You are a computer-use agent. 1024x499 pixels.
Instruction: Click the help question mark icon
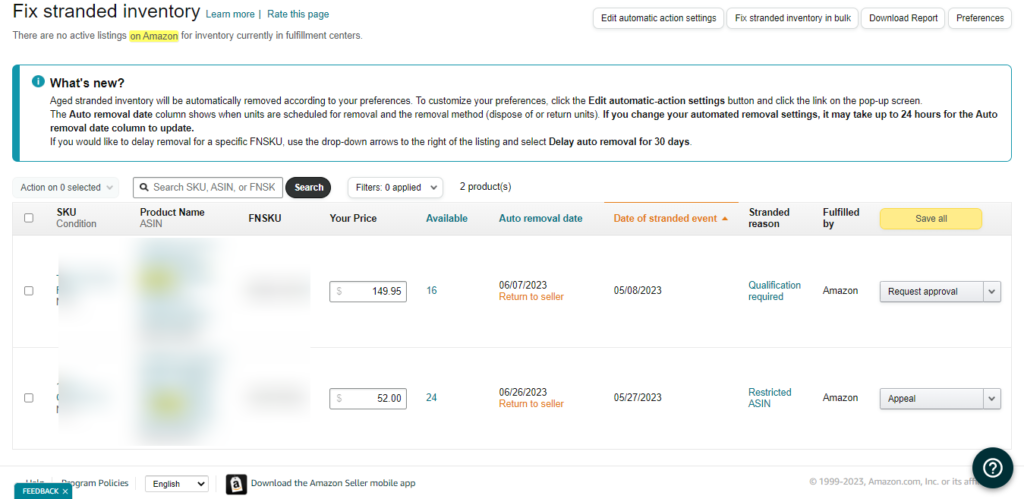pos(992,467)
